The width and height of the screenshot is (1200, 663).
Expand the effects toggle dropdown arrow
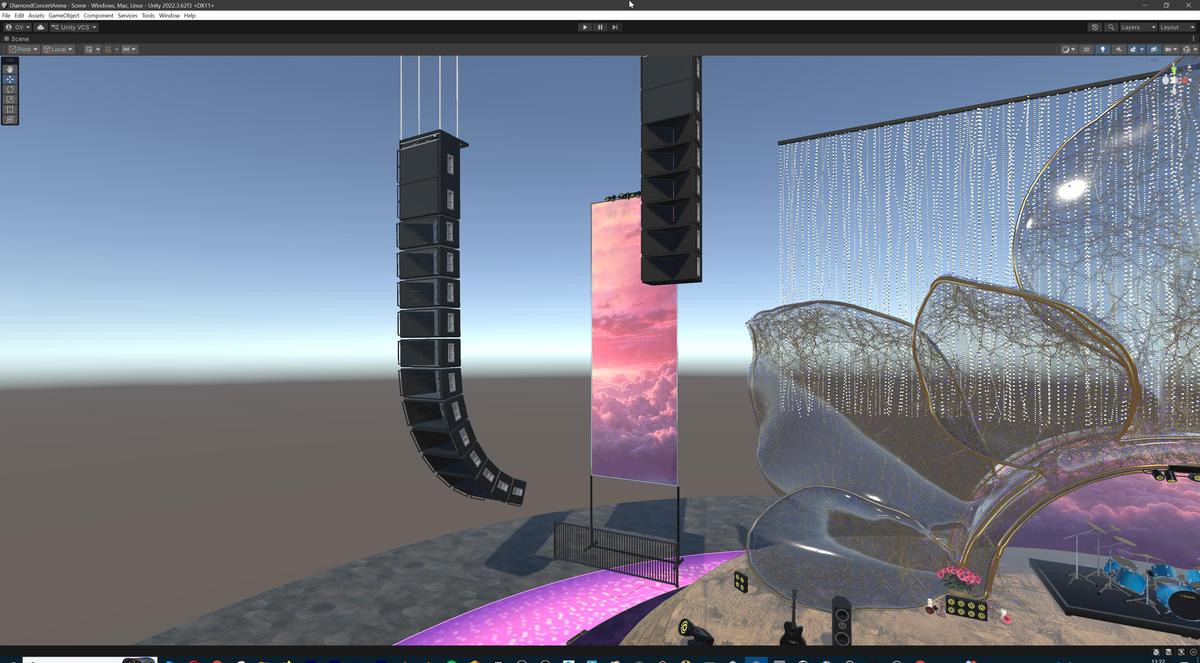[1142, 49]
